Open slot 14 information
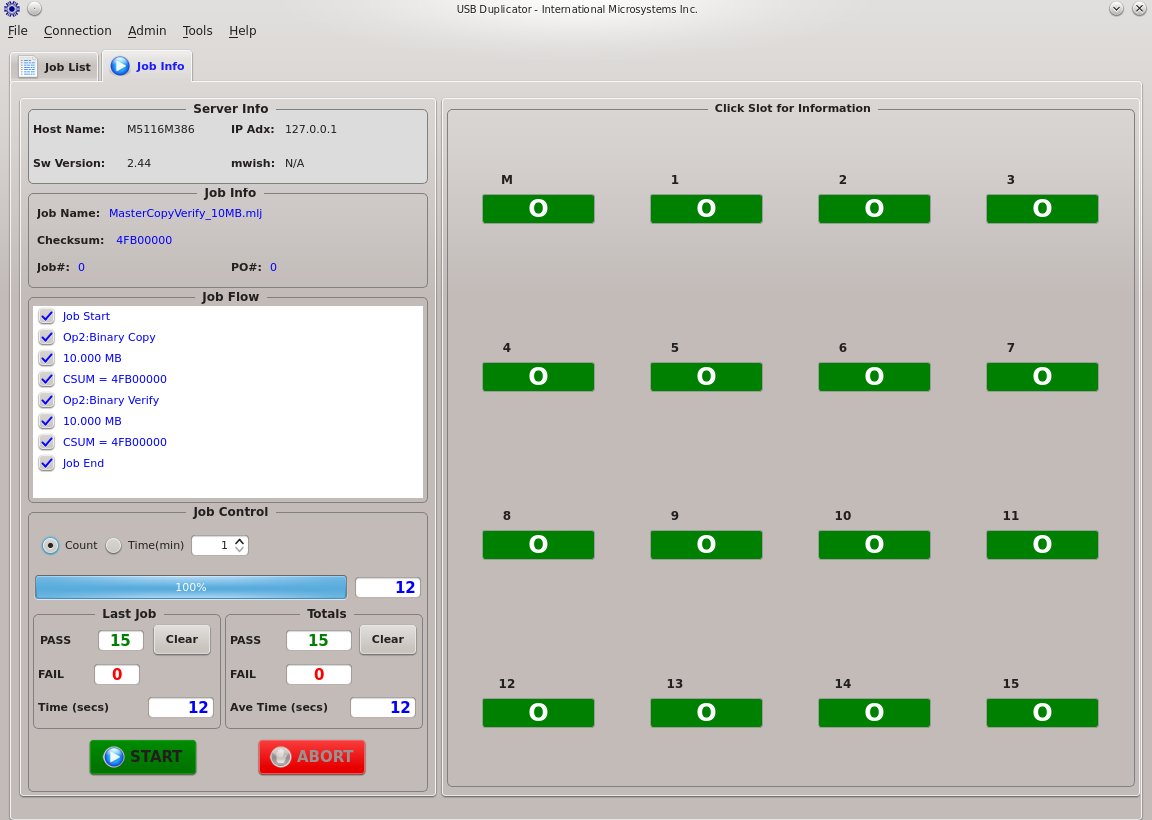 point(874,713)
